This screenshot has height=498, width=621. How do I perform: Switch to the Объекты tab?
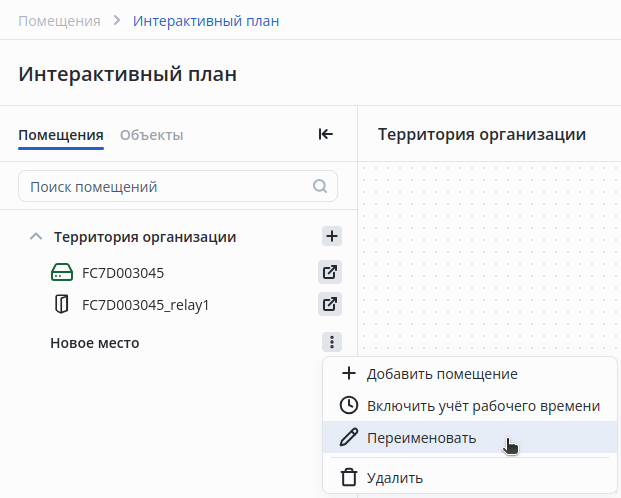click(151, 135)
